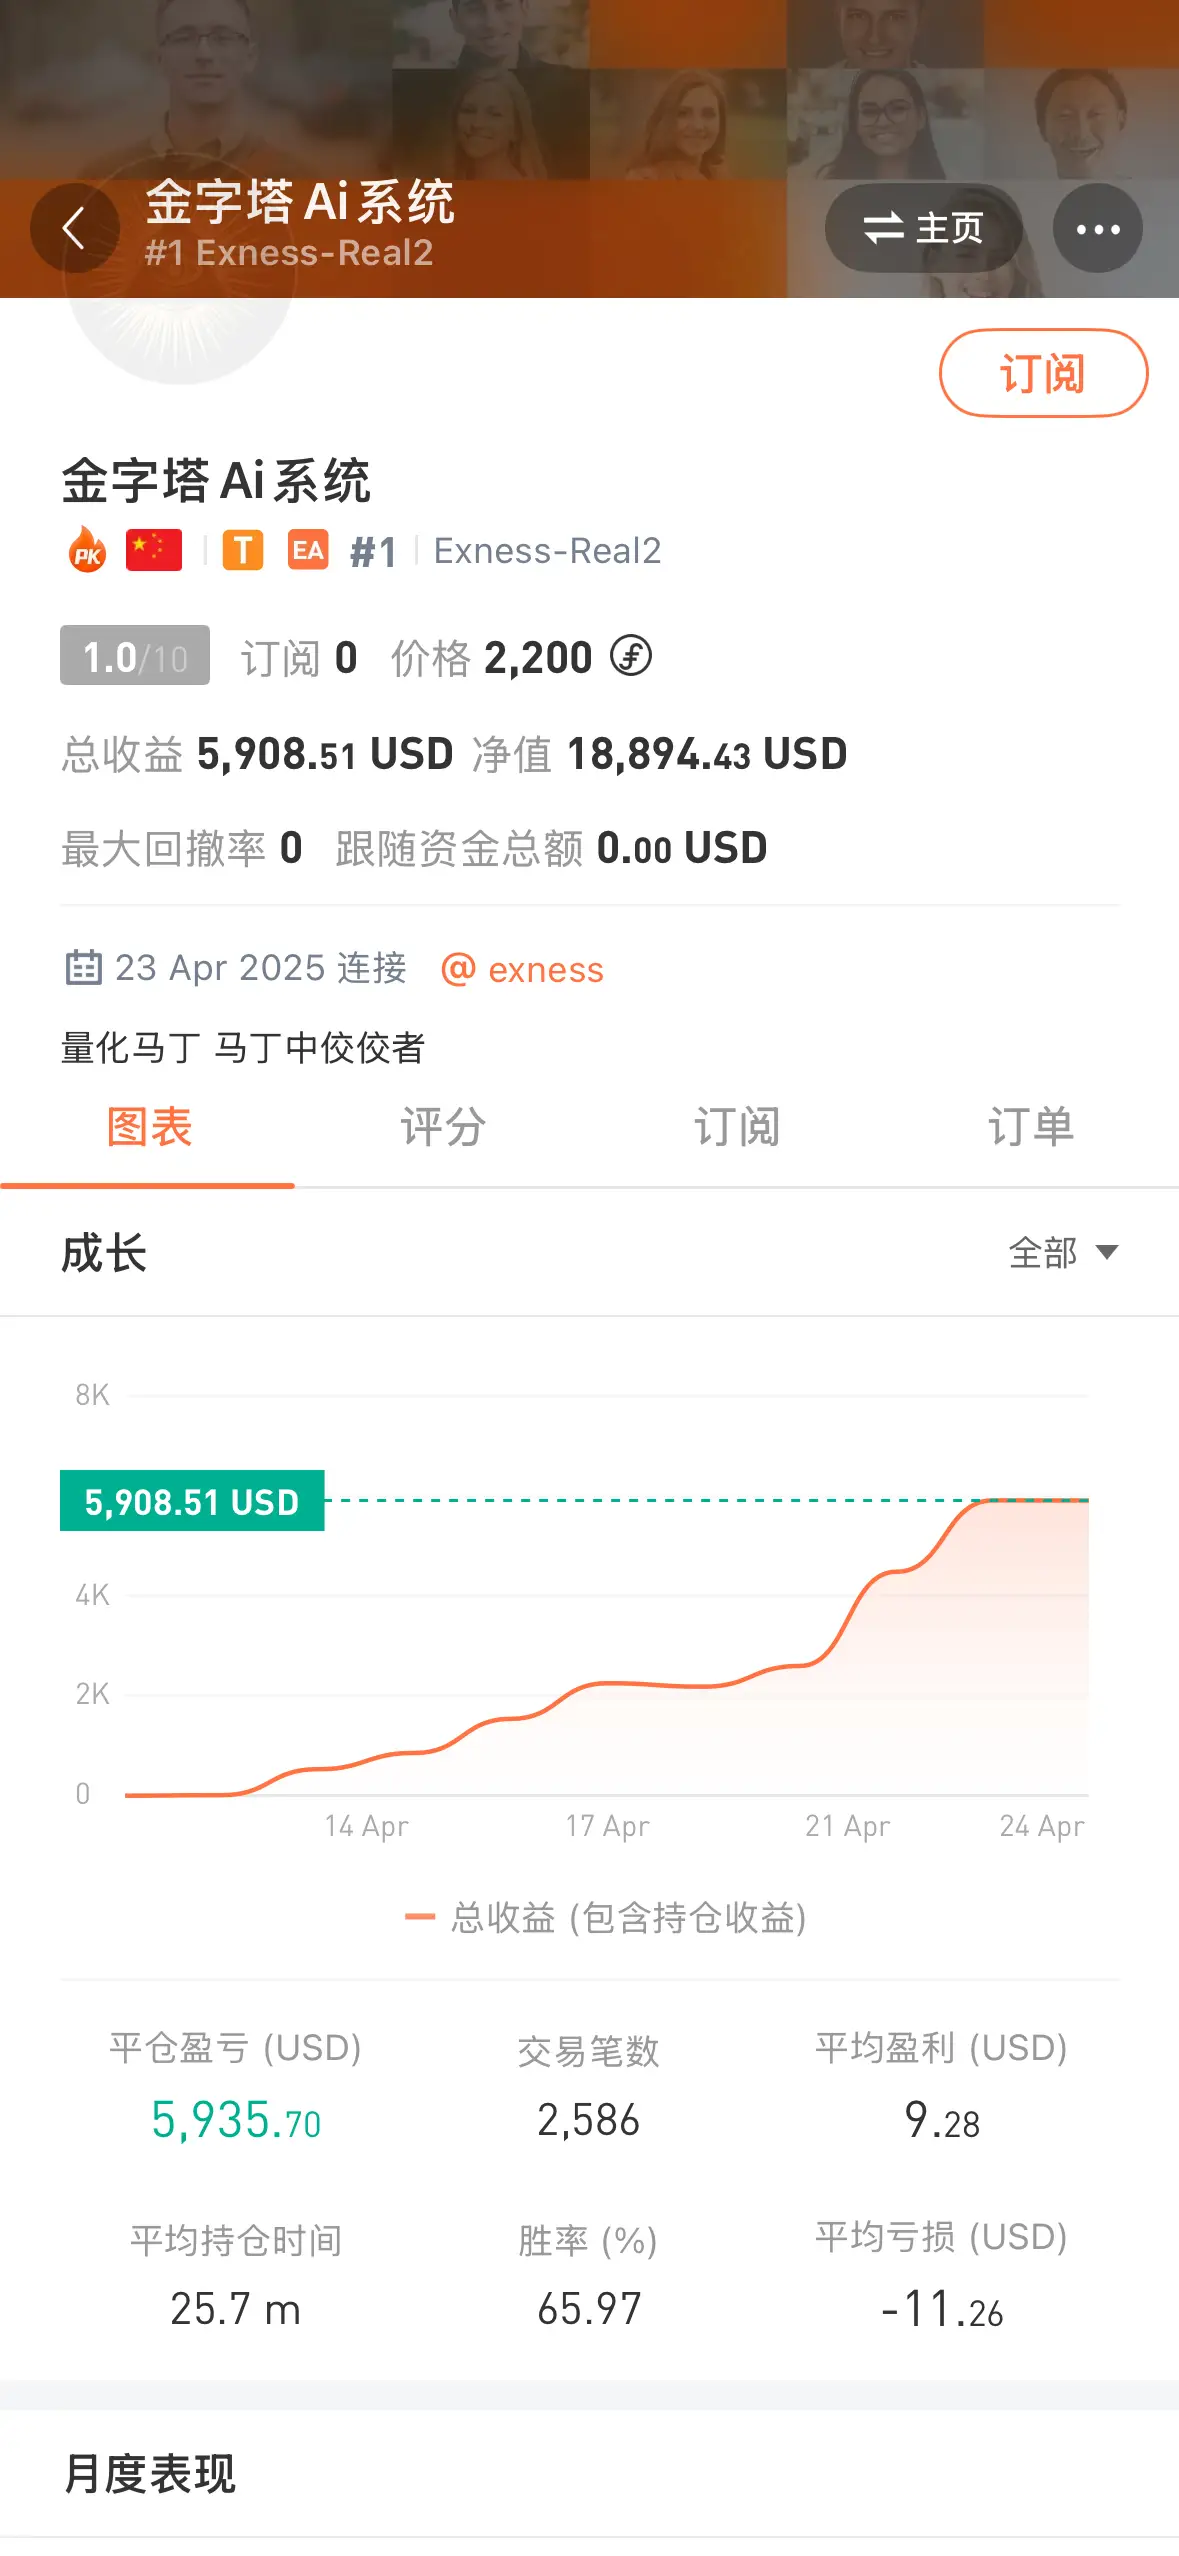Tap the currency symbol next to price 2,200
The width and height of the screenshot is (1179, 2556).
[631, 657]
